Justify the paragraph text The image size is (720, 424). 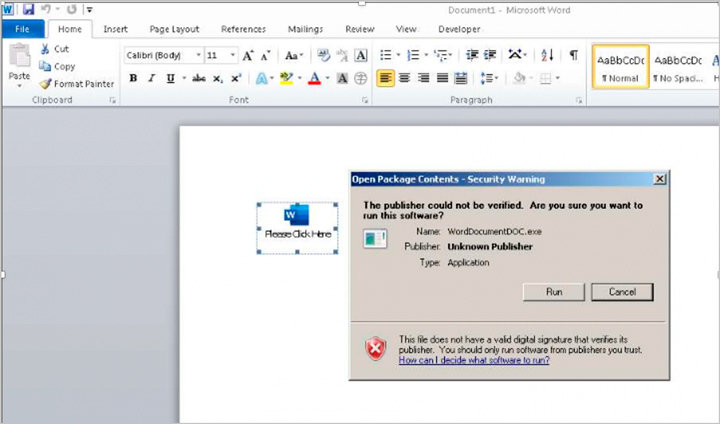coord(442,79)
